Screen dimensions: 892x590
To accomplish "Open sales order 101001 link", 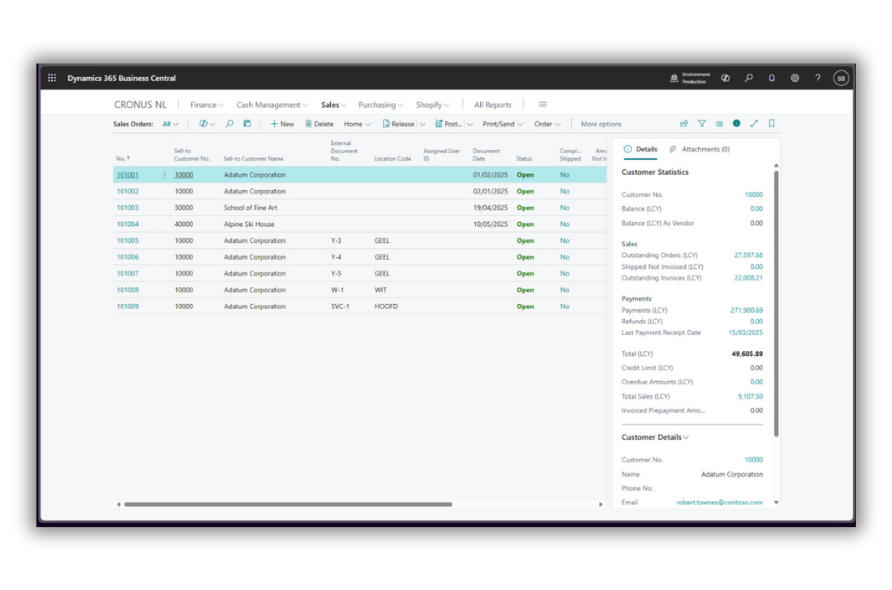I will coord(127,175).
